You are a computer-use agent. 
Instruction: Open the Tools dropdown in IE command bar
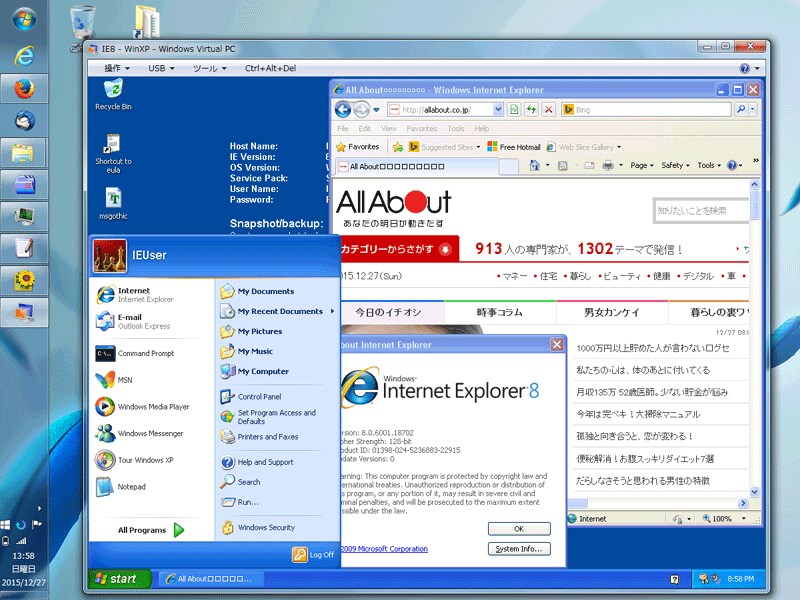pyautogui.click(x=709, y=165)
